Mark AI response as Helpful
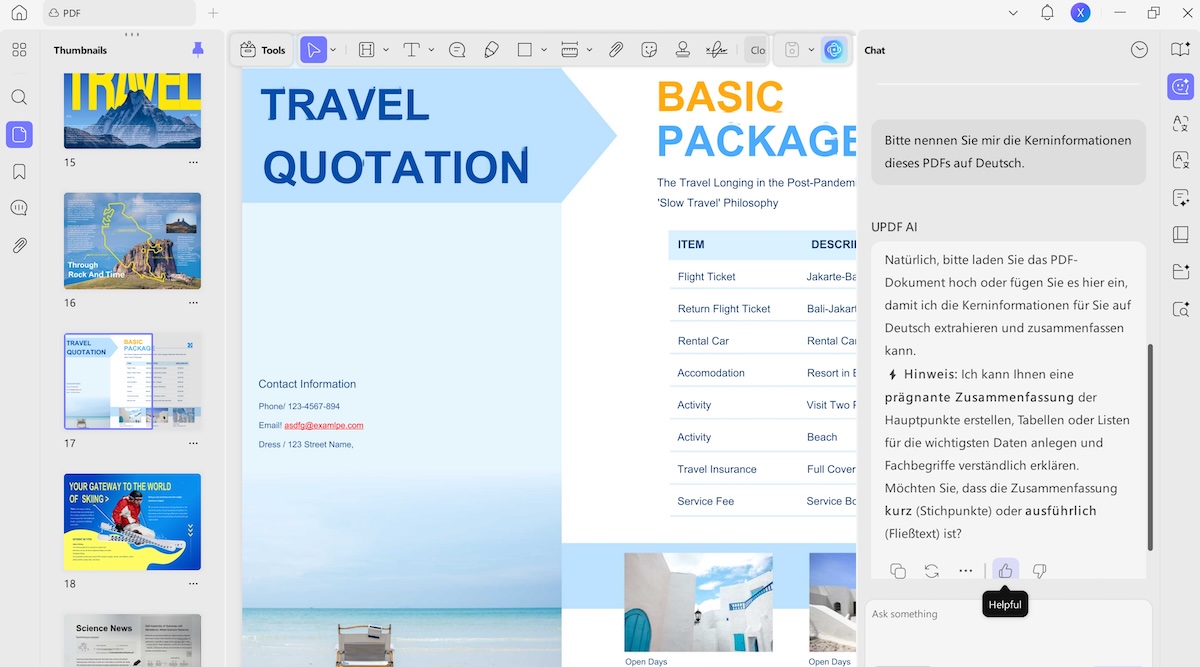Screen dimensions: 1200x667 point(1005,571)
